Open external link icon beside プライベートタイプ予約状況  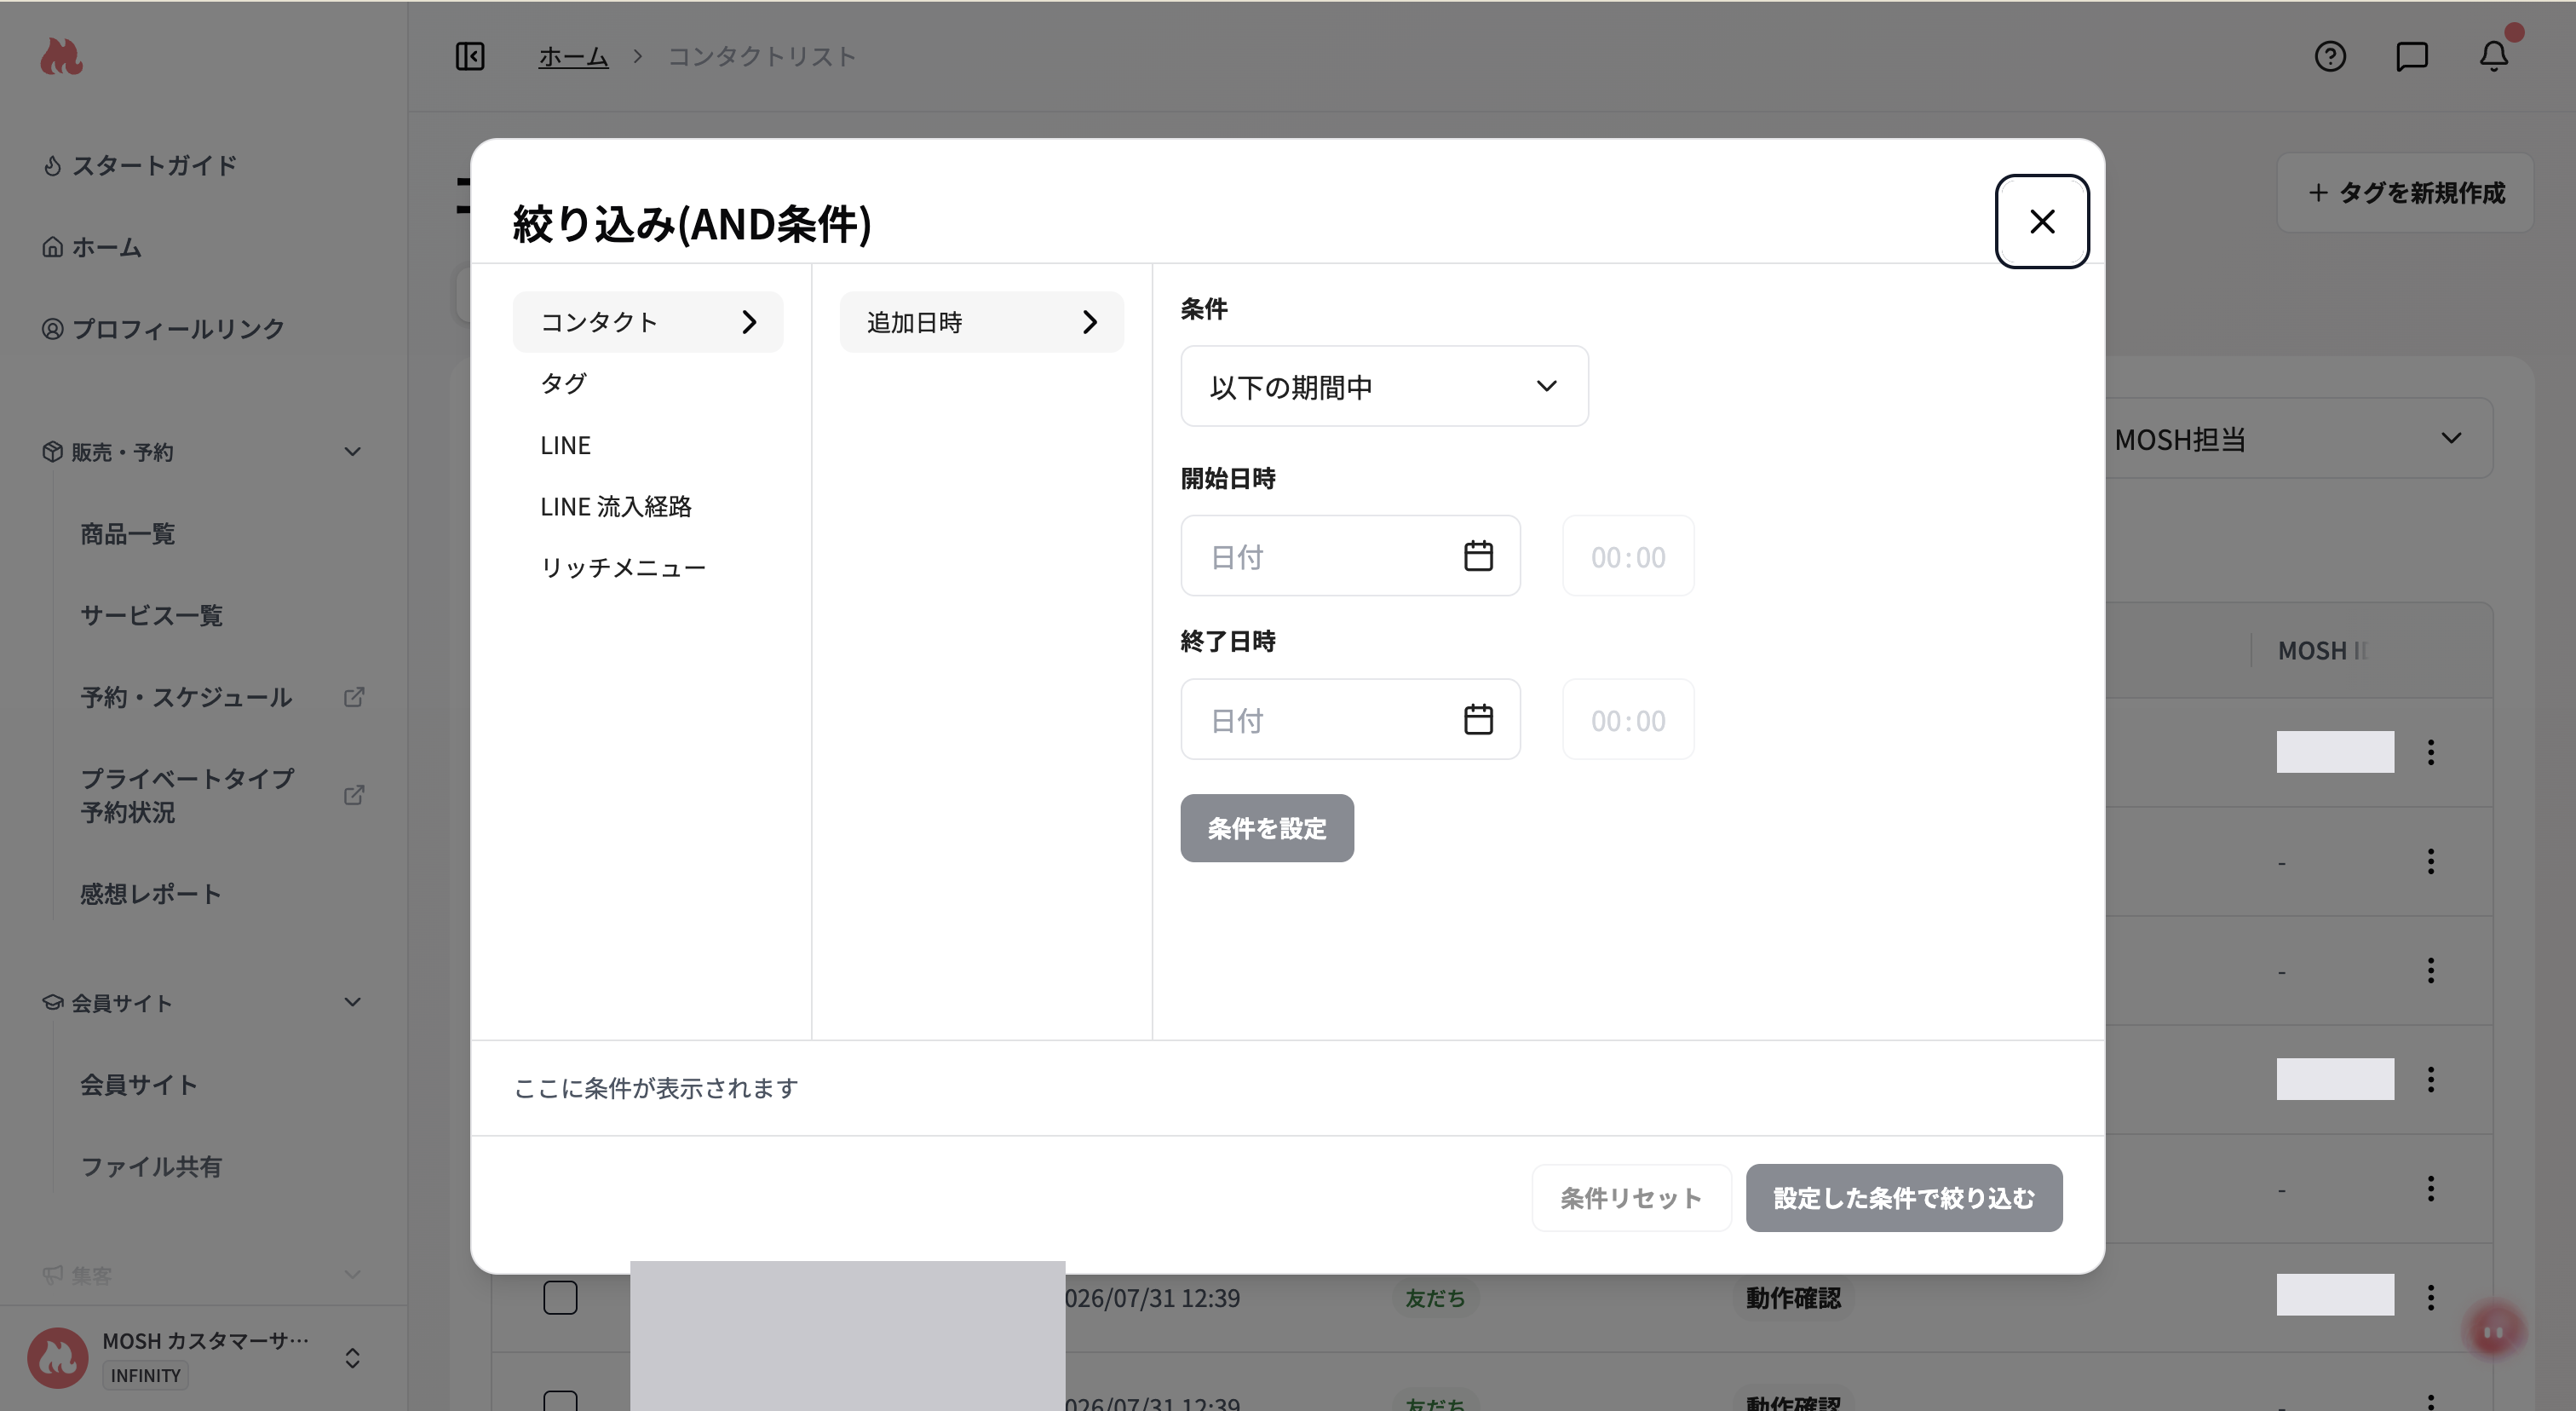click(x=354, y=795)
